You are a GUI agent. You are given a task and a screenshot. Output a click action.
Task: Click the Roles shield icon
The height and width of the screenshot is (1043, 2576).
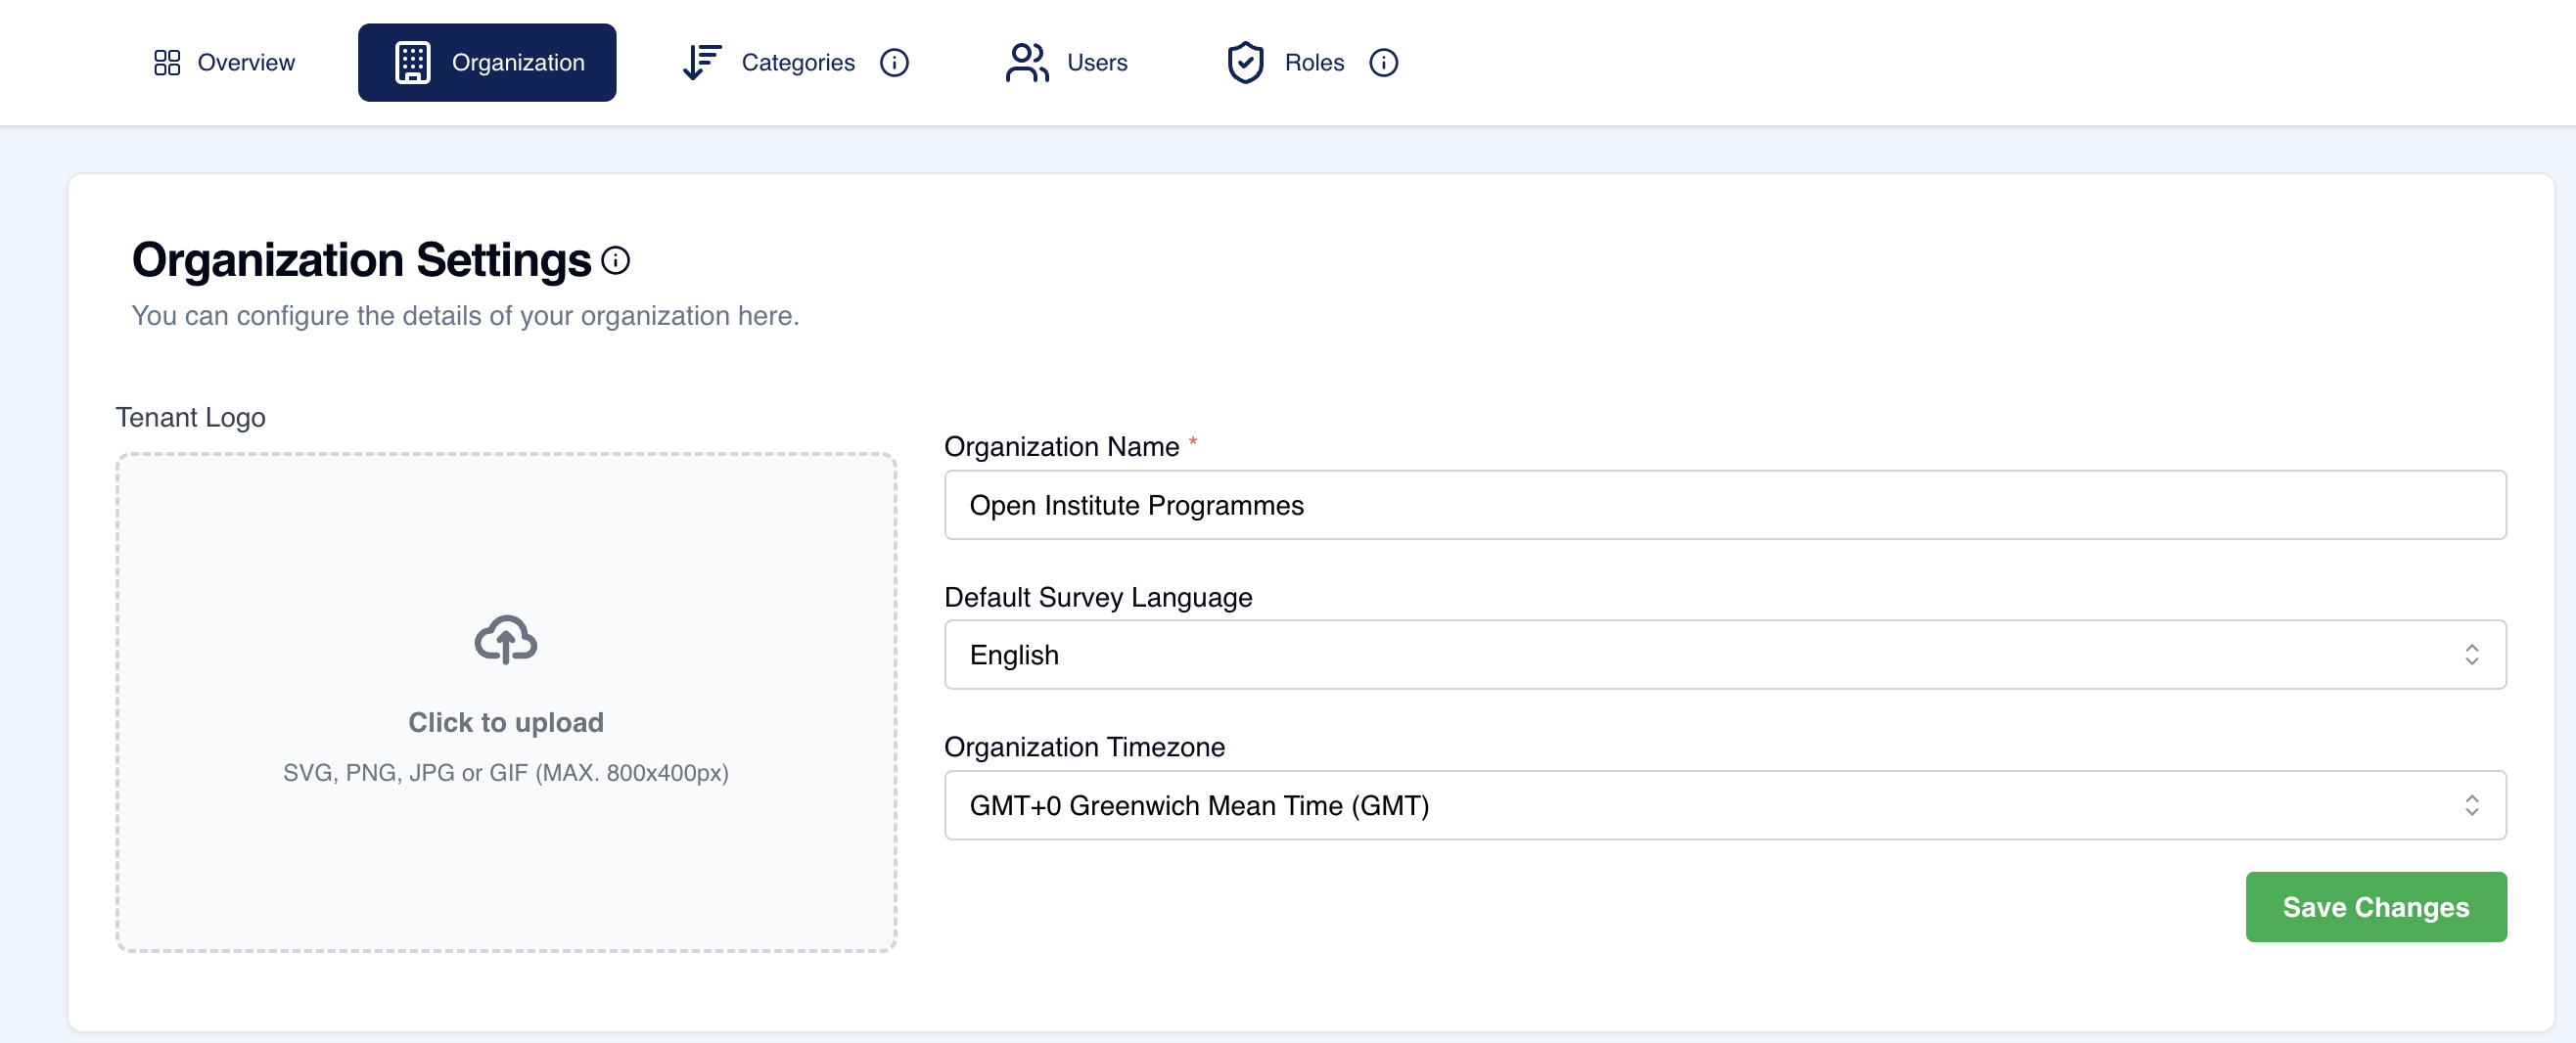[1245, 63]
